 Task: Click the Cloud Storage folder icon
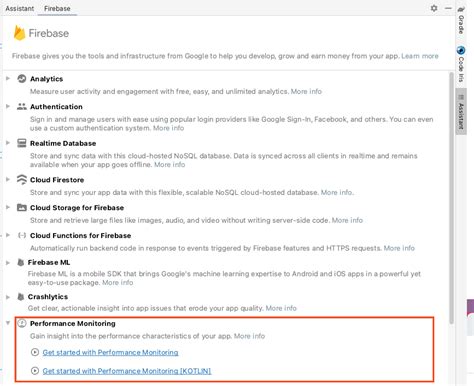tap(22, 207)
